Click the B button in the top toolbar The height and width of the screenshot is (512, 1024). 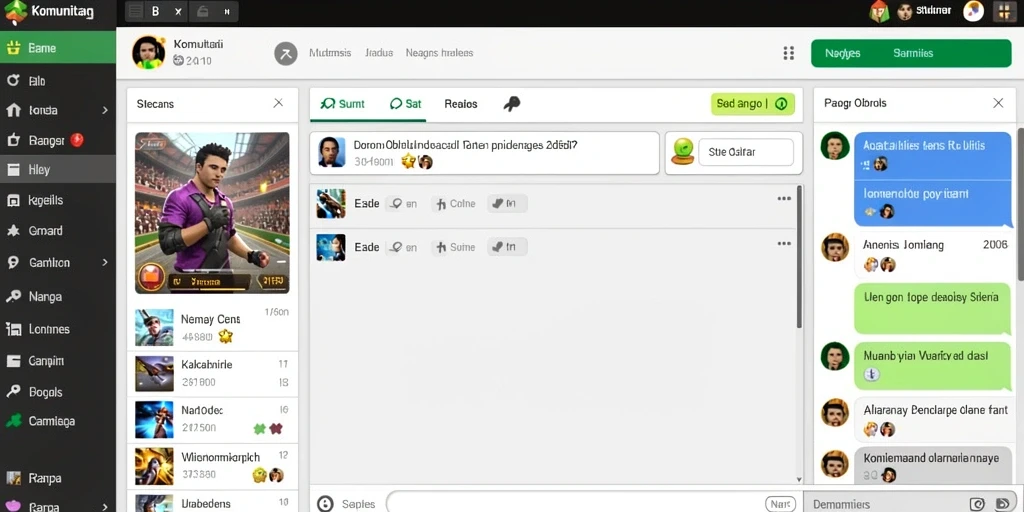tap(155, 11)
